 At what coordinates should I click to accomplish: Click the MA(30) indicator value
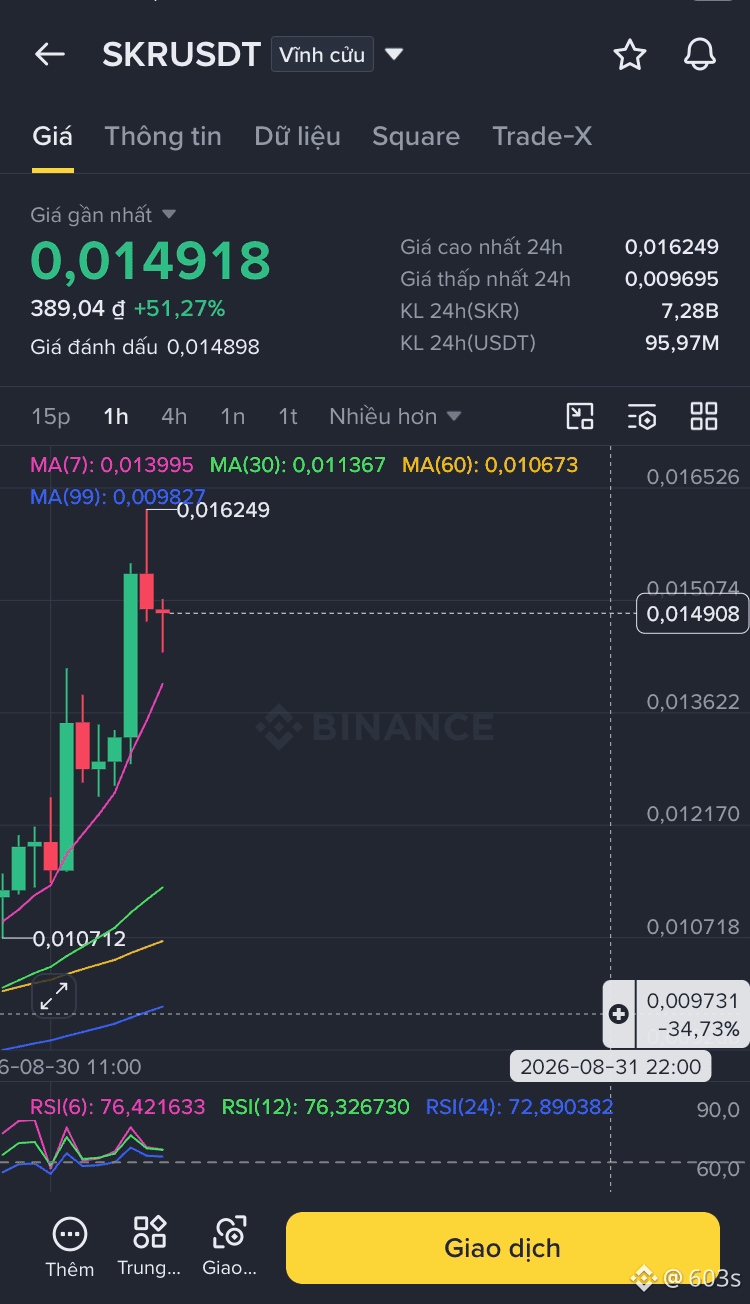click(297, 464)
